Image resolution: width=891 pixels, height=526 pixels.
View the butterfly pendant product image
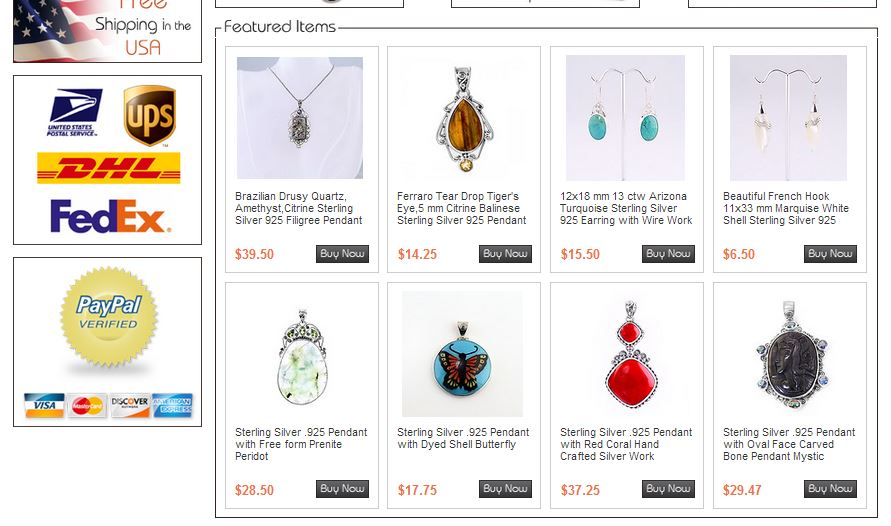click(462, 354)
